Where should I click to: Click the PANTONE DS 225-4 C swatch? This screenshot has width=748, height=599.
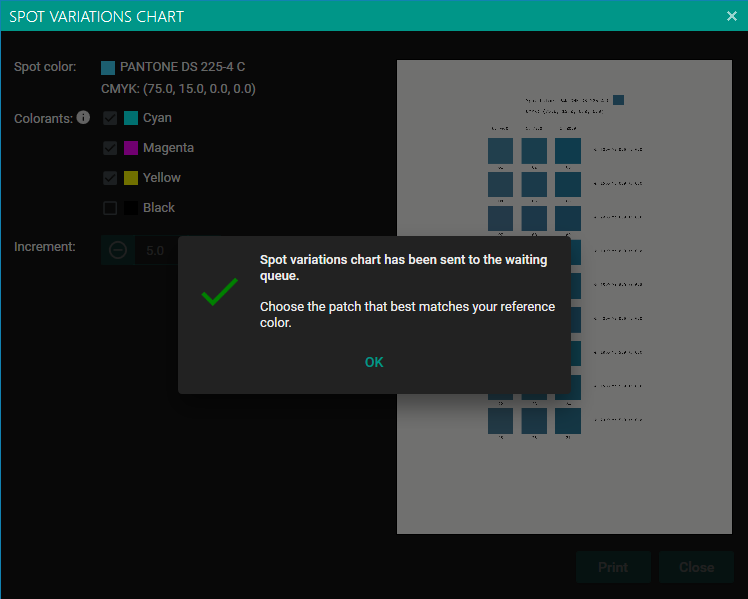(x=108, y=68)
